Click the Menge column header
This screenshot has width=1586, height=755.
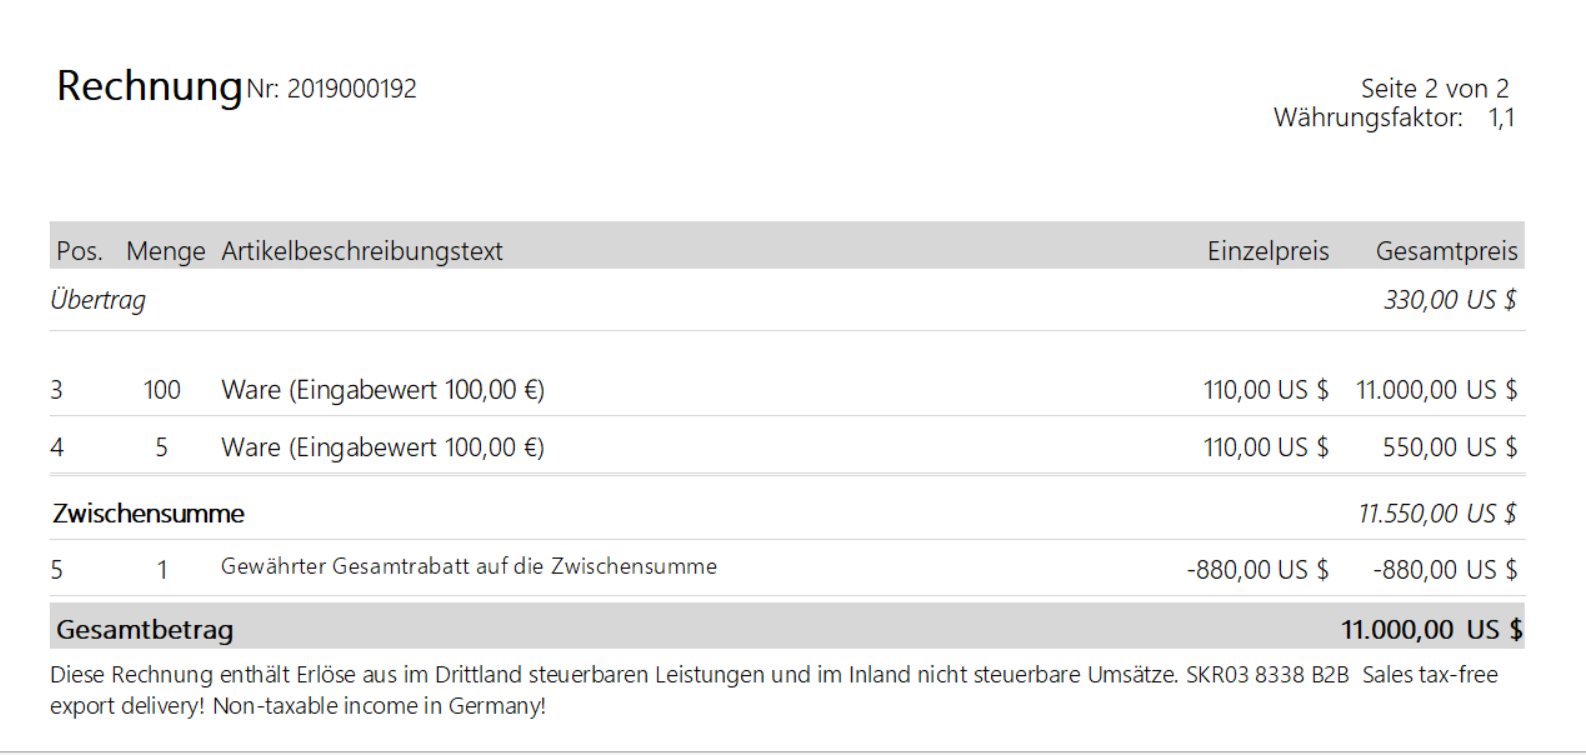coord(165,251)
